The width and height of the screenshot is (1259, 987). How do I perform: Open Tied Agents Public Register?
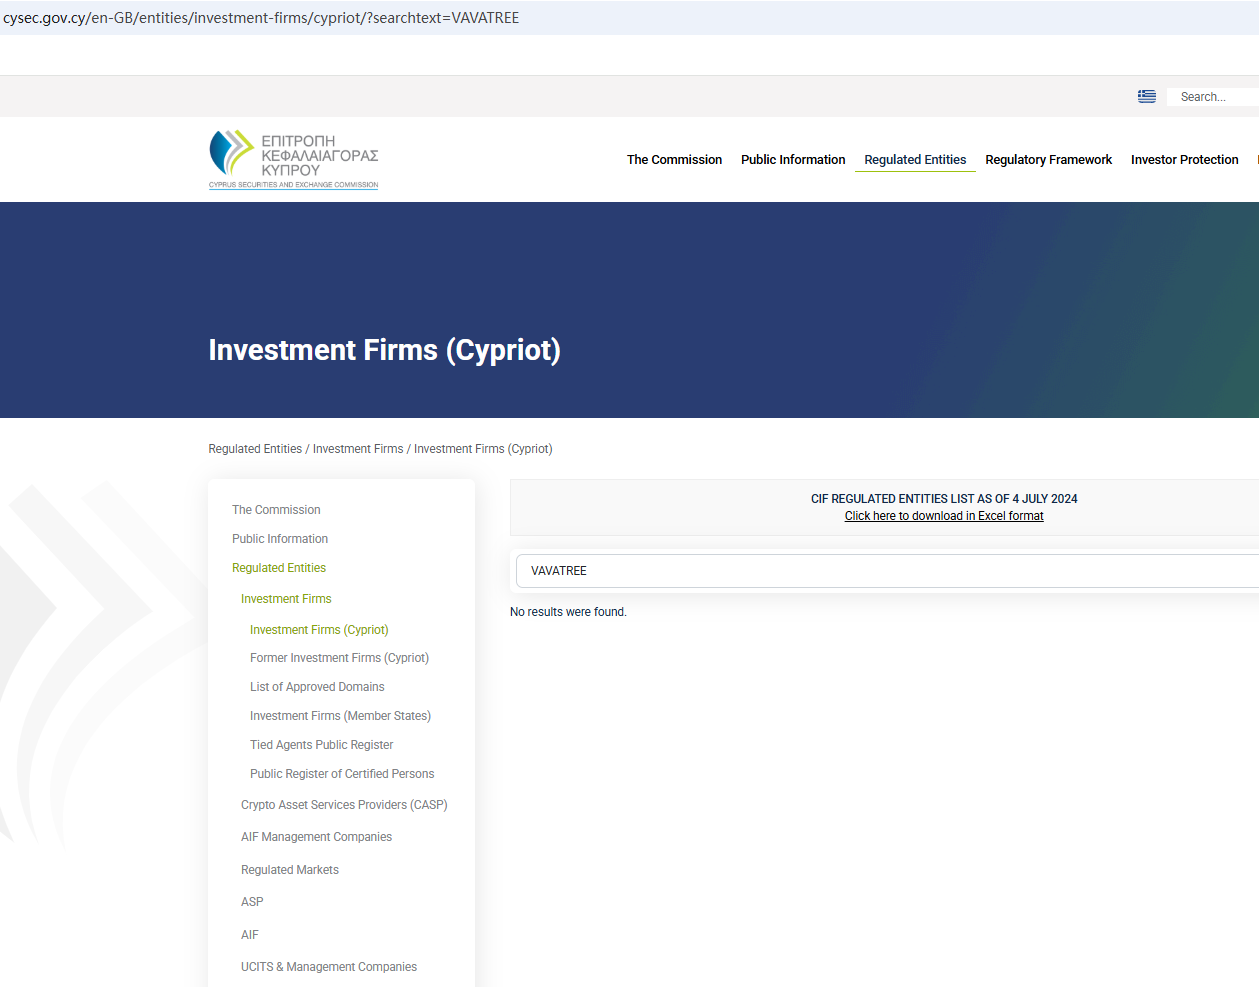point(321,745)
